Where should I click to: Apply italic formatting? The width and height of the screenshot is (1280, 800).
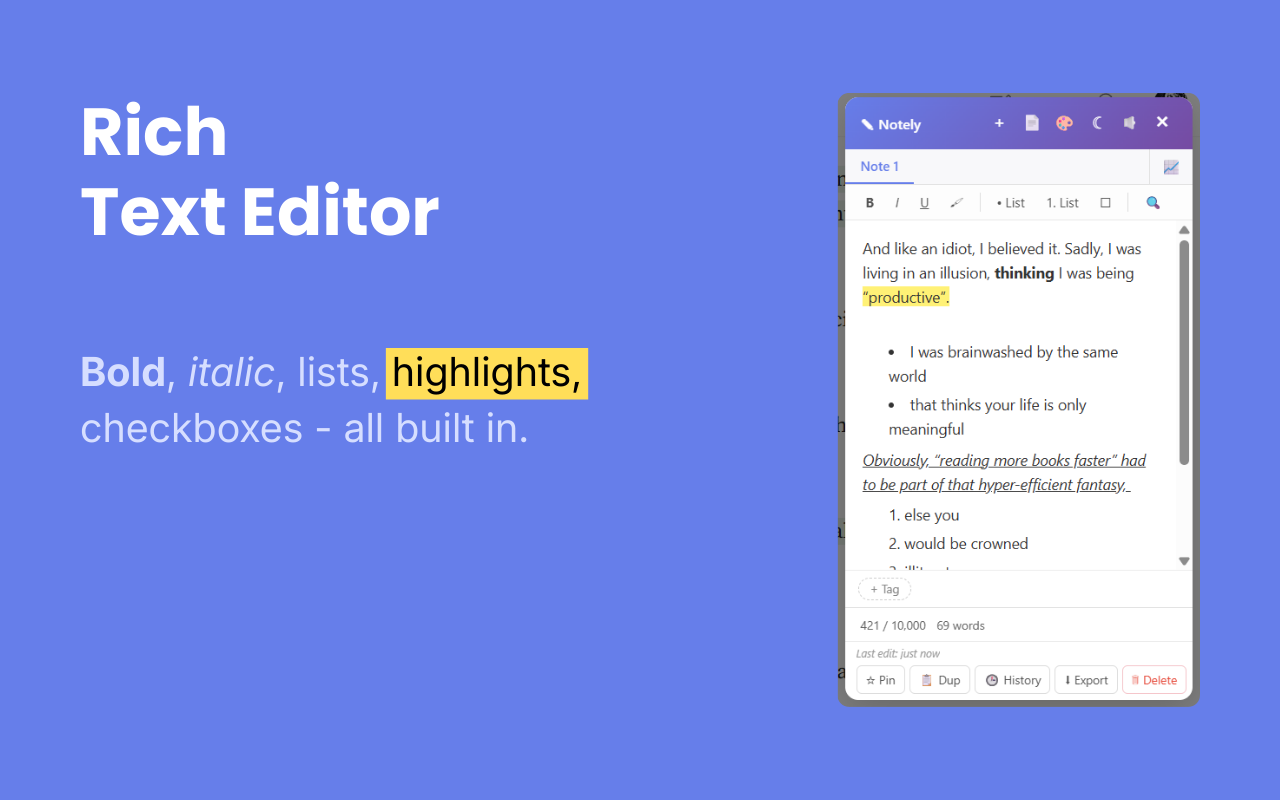(x=897, y=202)
